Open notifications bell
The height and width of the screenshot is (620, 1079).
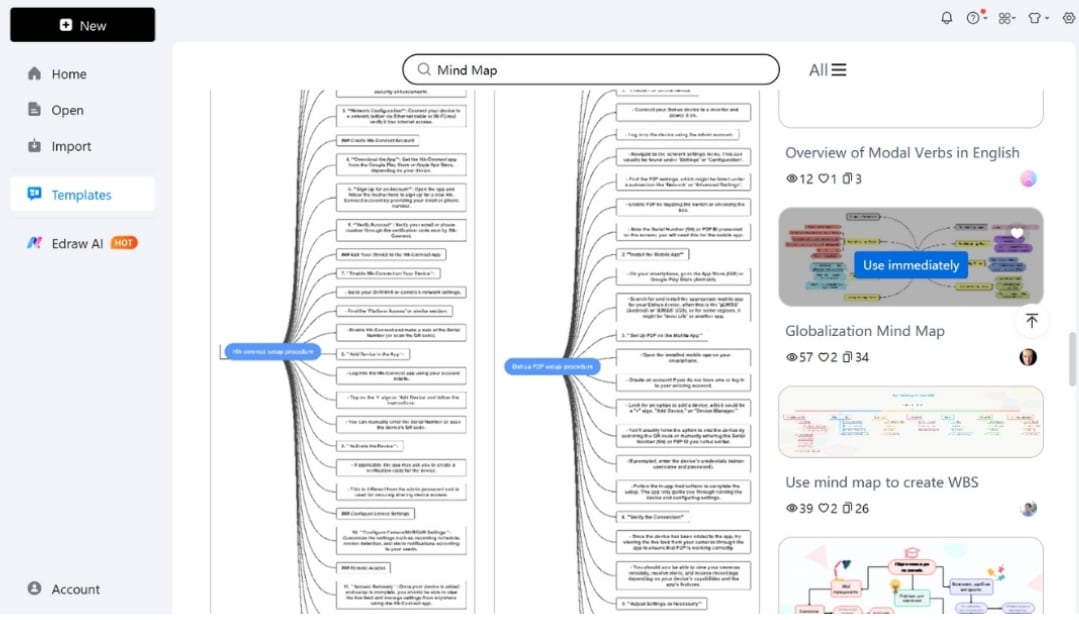pyautogui.click(x=947, y=18)
